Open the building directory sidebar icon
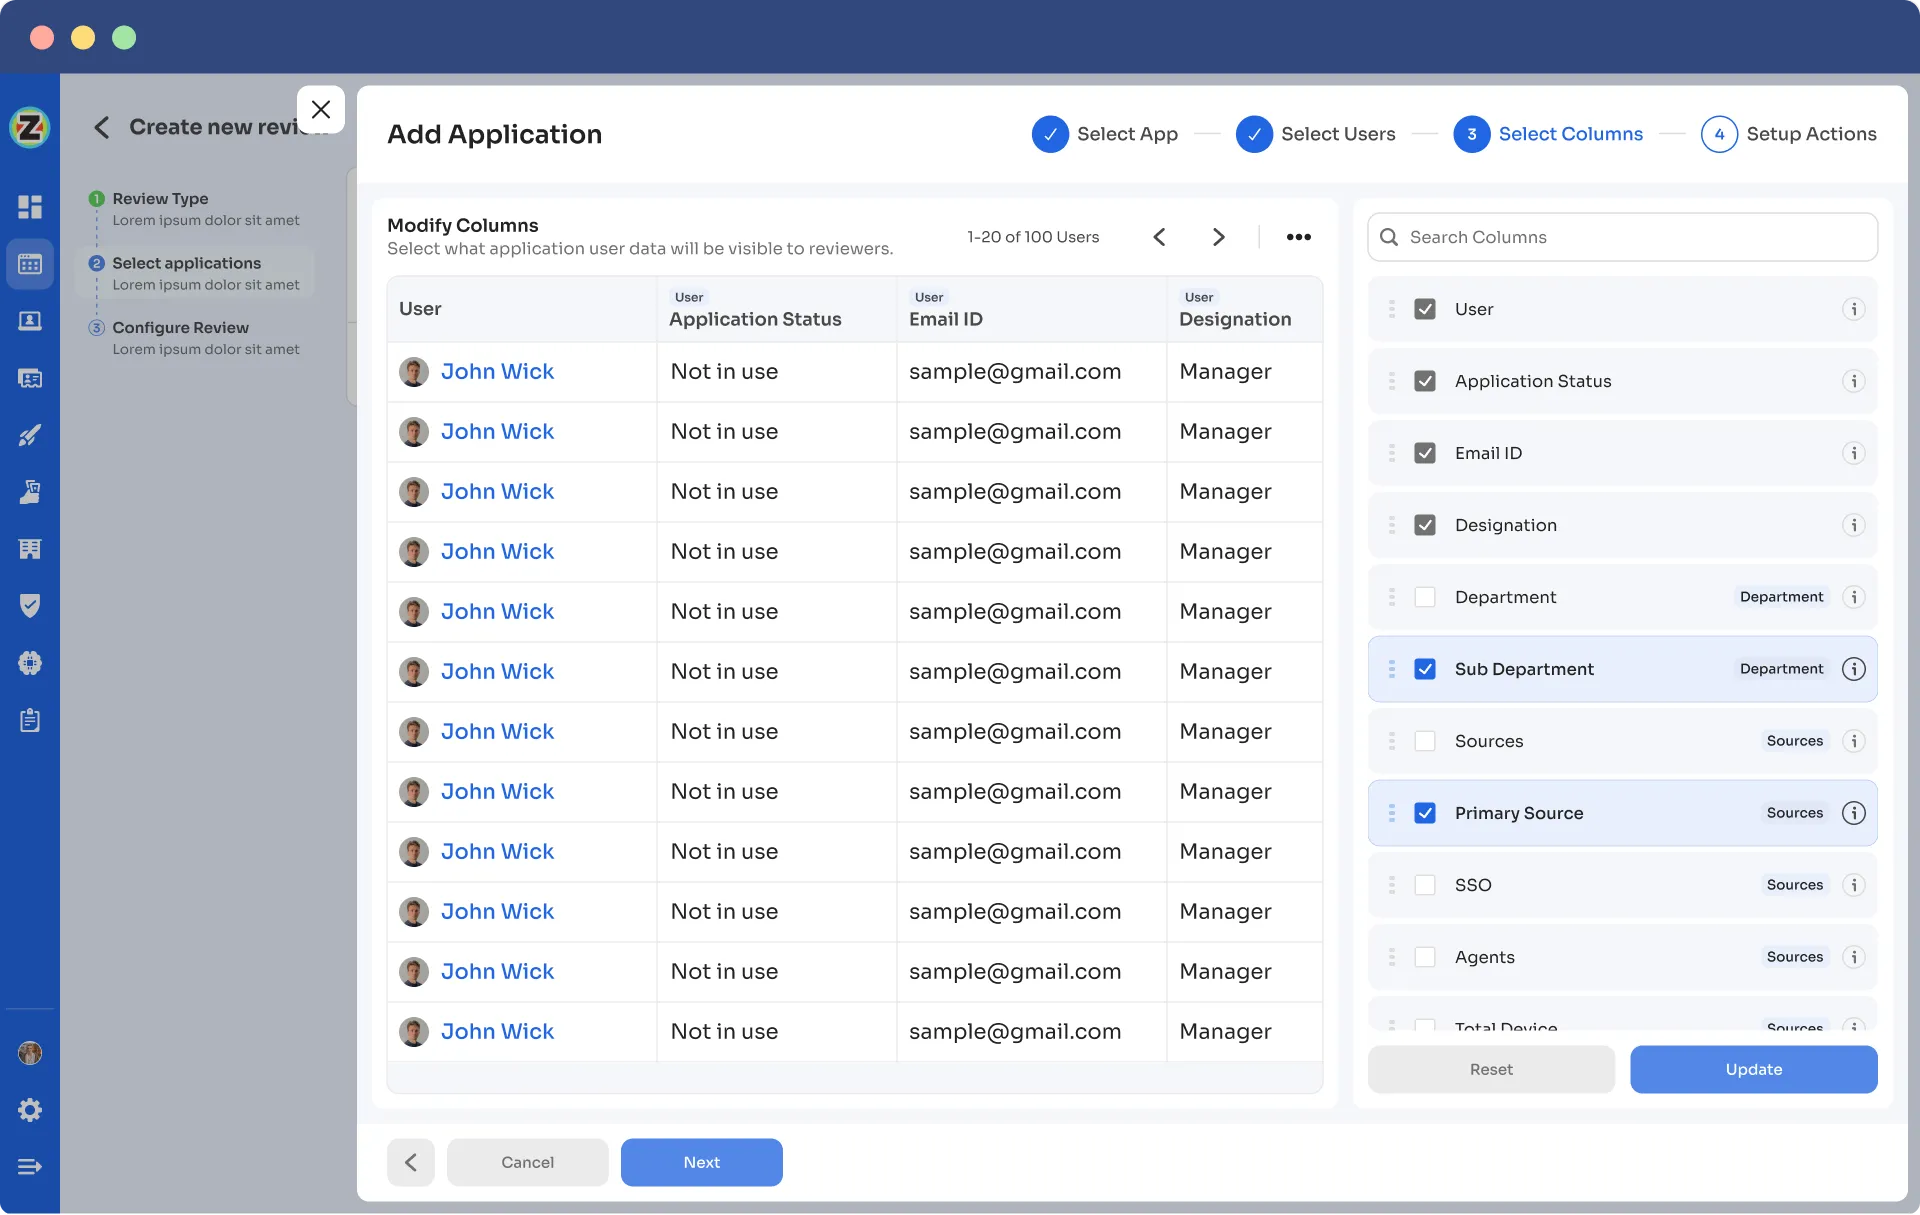The height and width of the screenshot is (1215, 1920). coord(30,549)
